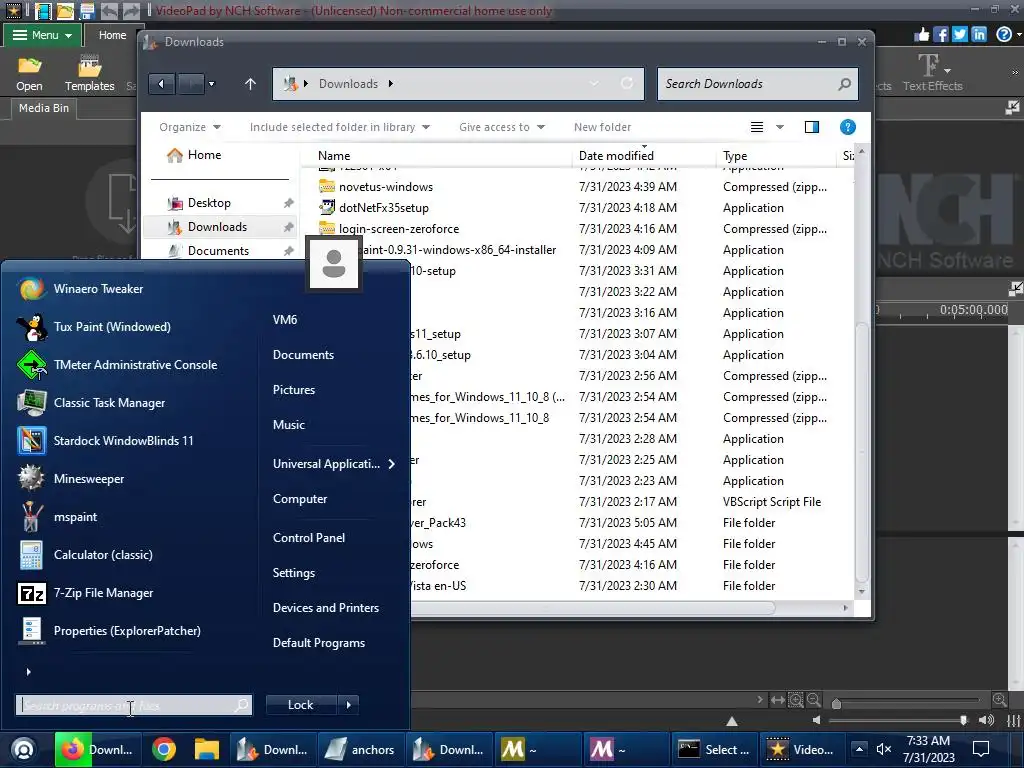Open the Organize dropdown
Screen dimensions: 1024x768
click(189, 127)
